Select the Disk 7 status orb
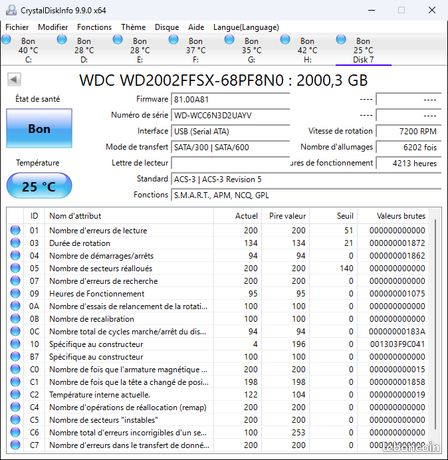Viewport: 448px width, 460px height. tap(341, 40)
